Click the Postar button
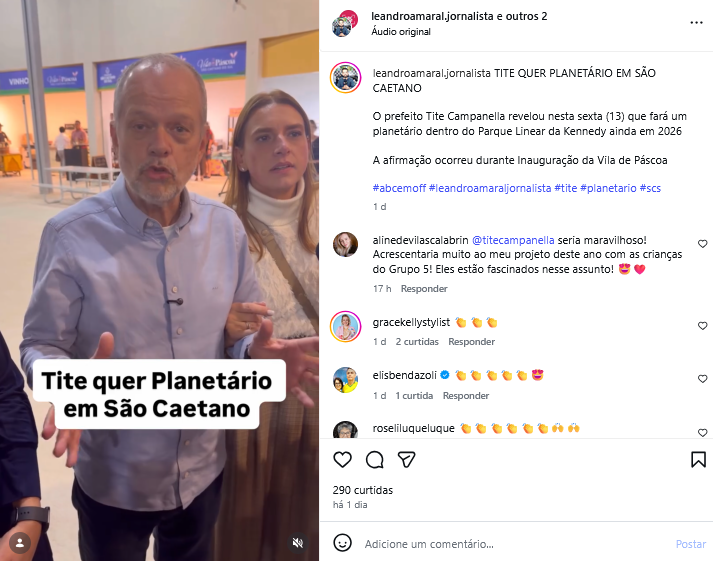Viewport: 713px width, 561px height. click(x=691, y=544)
